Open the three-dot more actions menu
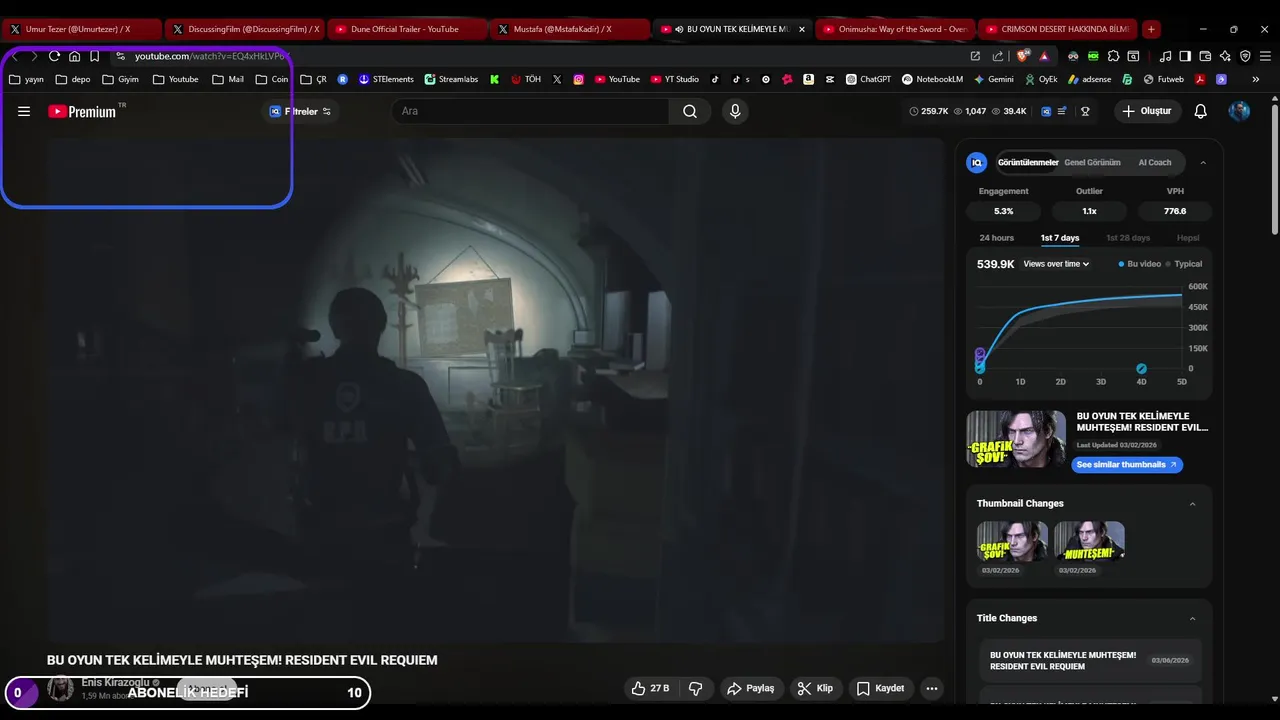The height and width of the screenshot is (720, 1280). pyautogui.click(x=932, y=688)
